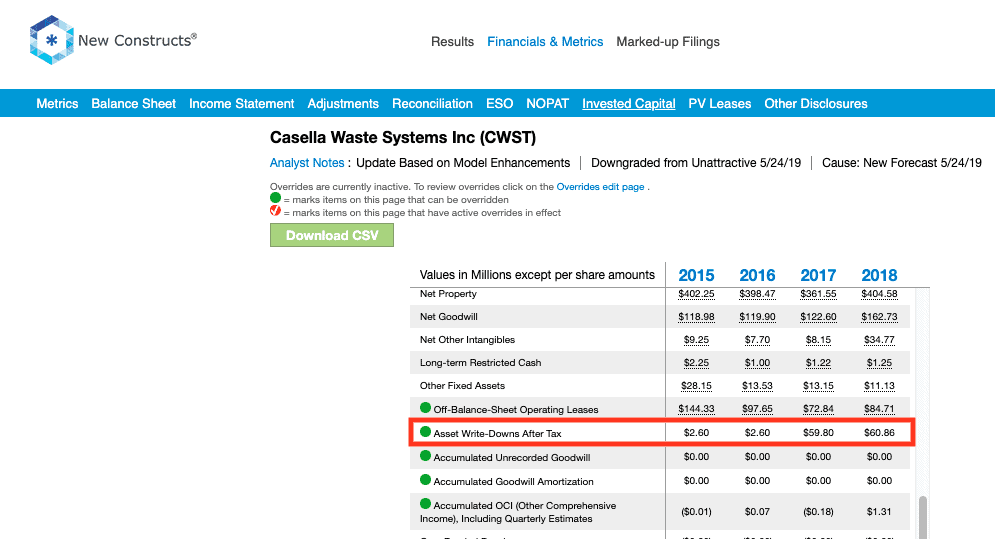
Task: Click Other Fixed Assets 2016 value $13.53
Action: click(757, 385)
